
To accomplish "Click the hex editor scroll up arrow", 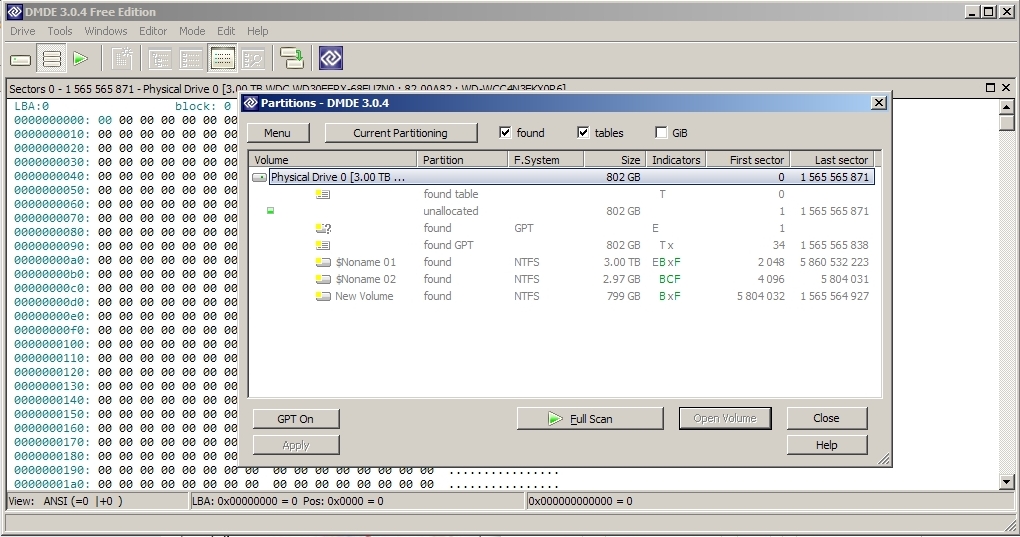I will click(x=1006, y=107).
